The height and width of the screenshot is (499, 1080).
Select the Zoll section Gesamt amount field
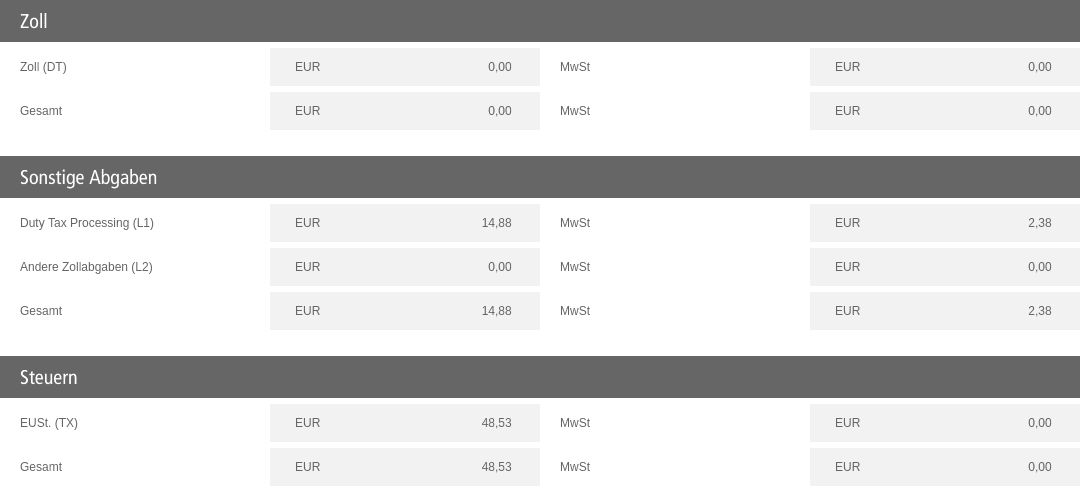point(405,111)
